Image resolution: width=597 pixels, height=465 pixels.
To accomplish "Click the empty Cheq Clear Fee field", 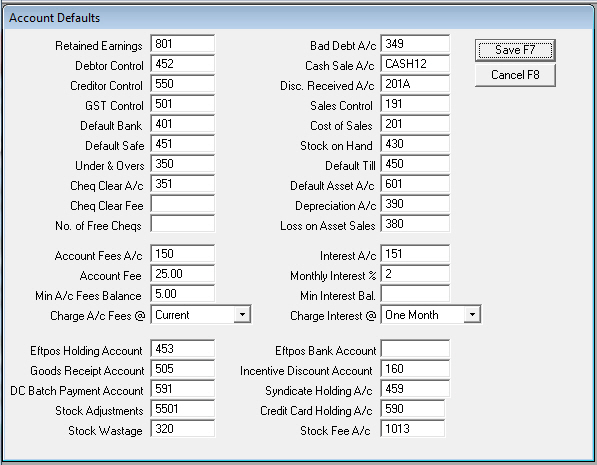I will 183,204.
